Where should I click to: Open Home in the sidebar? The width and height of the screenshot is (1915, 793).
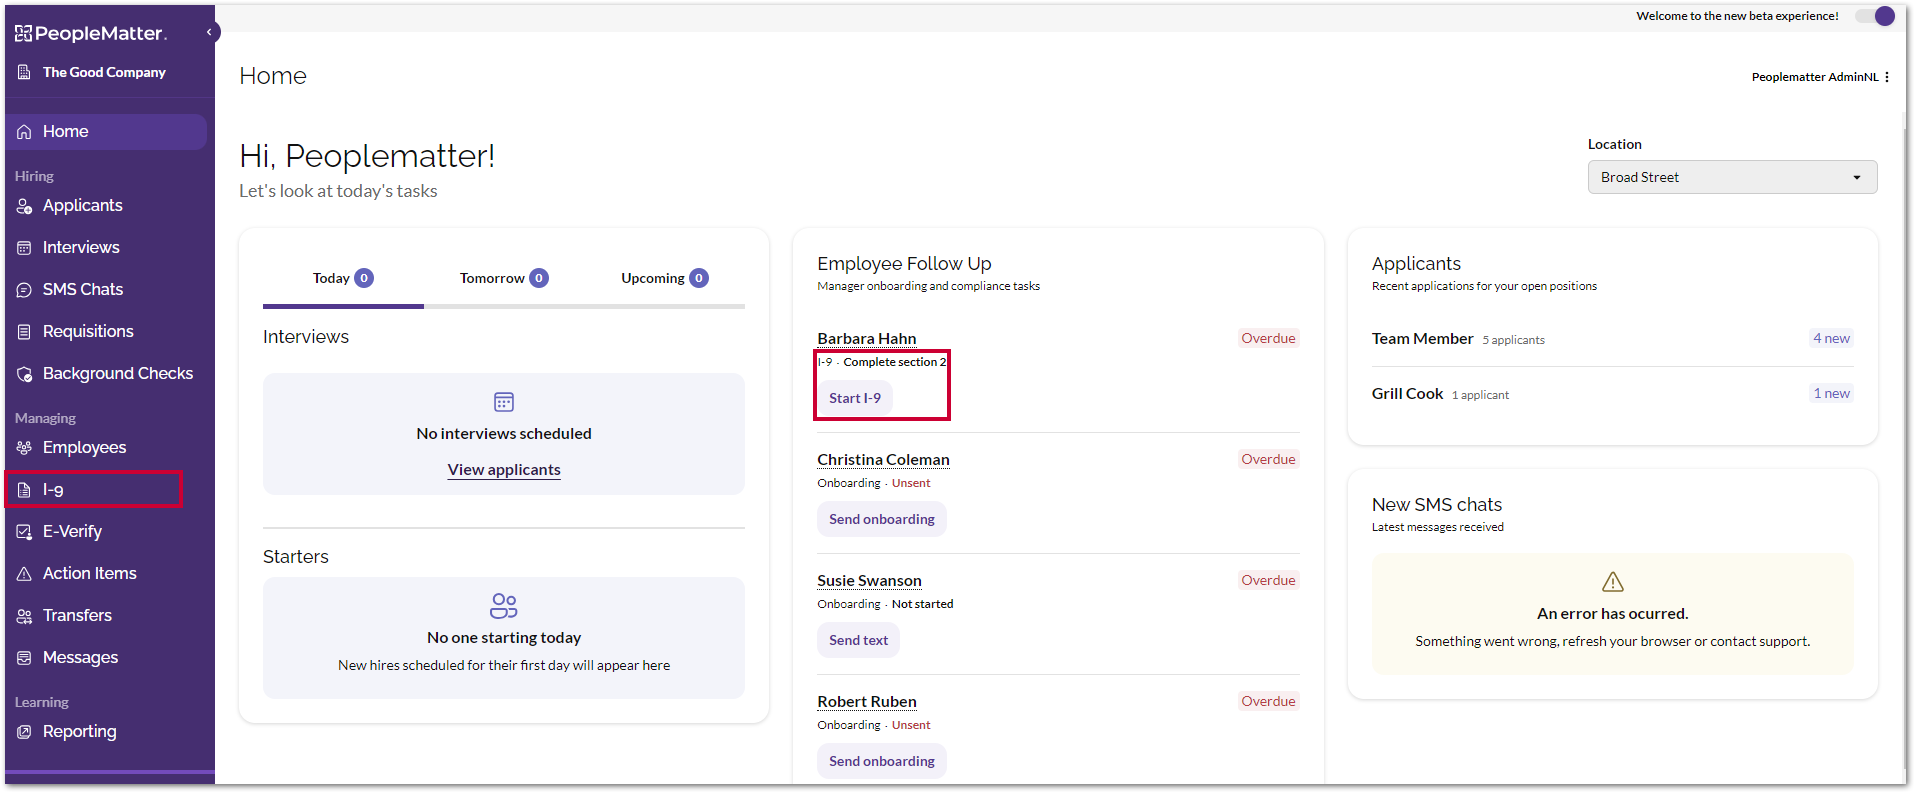tap(106, 132)
